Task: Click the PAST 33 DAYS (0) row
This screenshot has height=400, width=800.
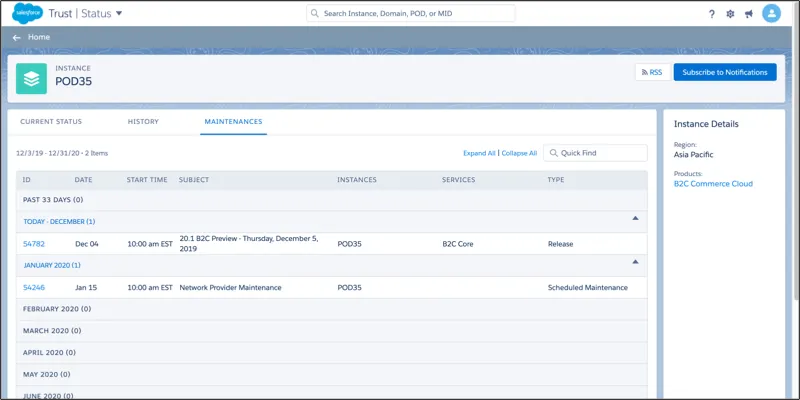Action: [x=332, y=200]
